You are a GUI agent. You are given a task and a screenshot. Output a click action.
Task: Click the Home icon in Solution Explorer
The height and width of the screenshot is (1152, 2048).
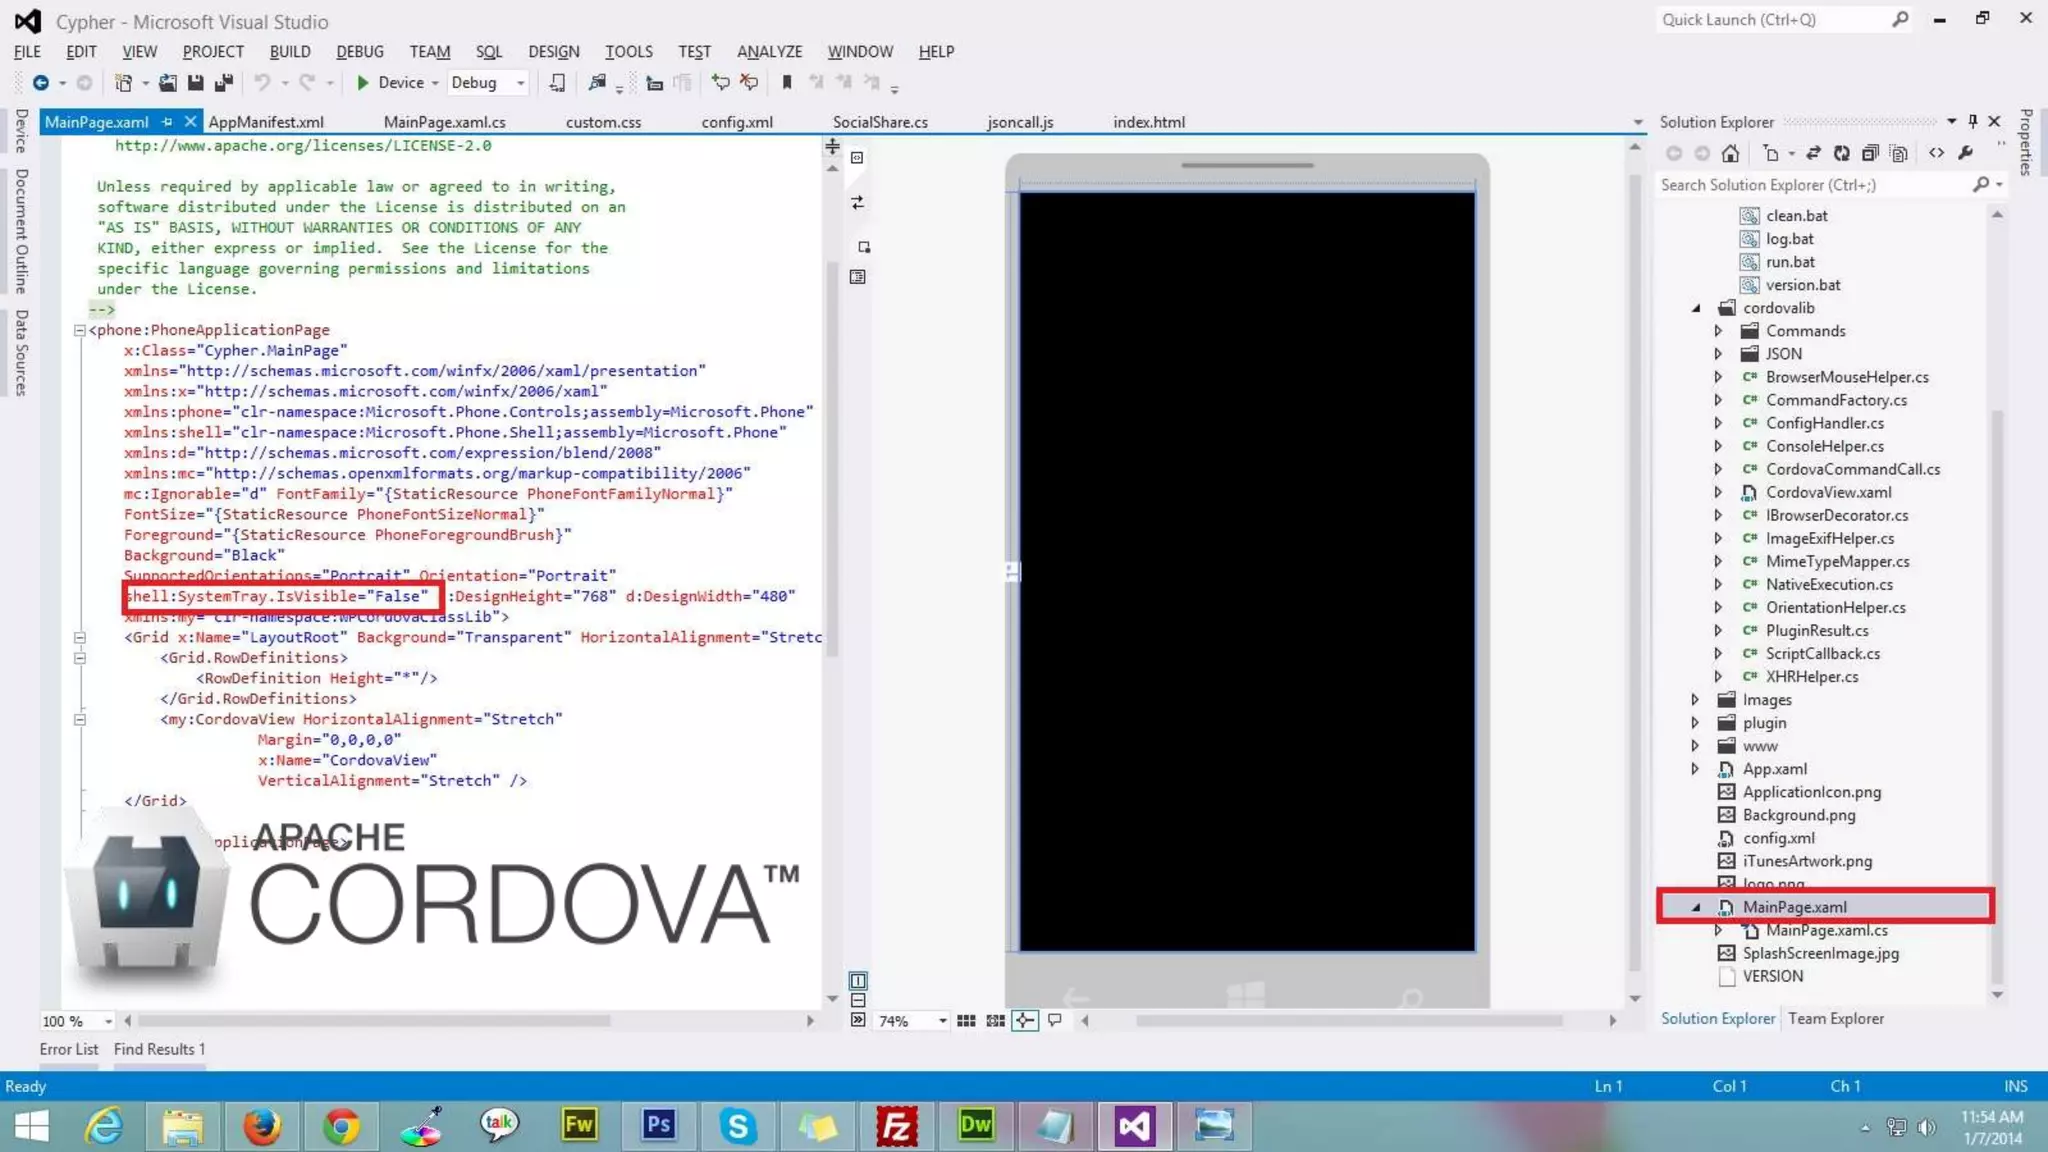(1730, 153)
